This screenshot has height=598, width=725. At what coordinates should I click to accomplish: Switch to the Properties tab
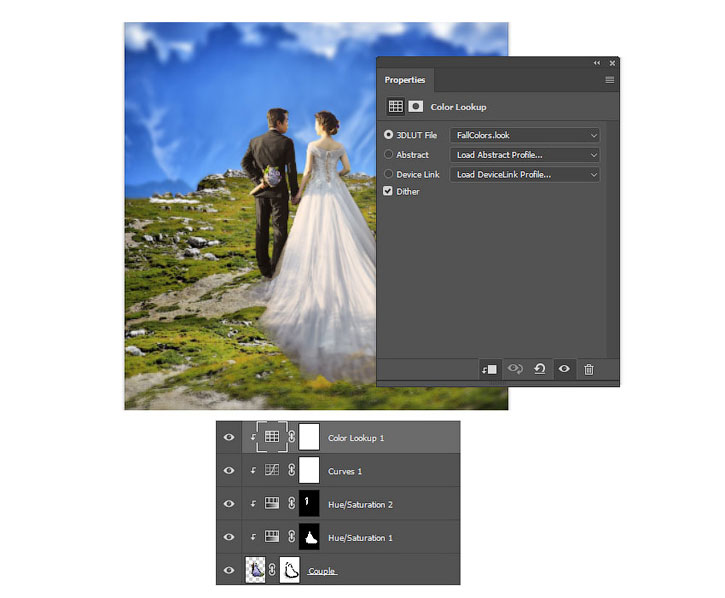[405, 80]
